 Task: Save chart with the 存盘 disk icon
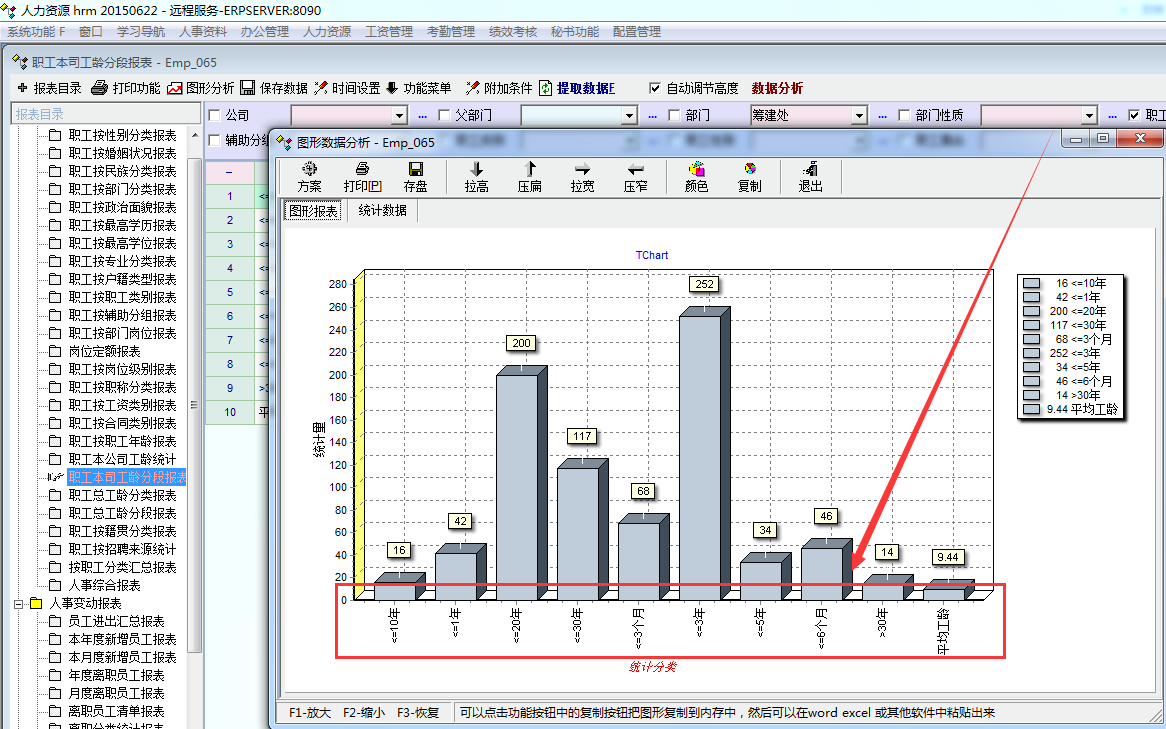click(x=415, y=170)
